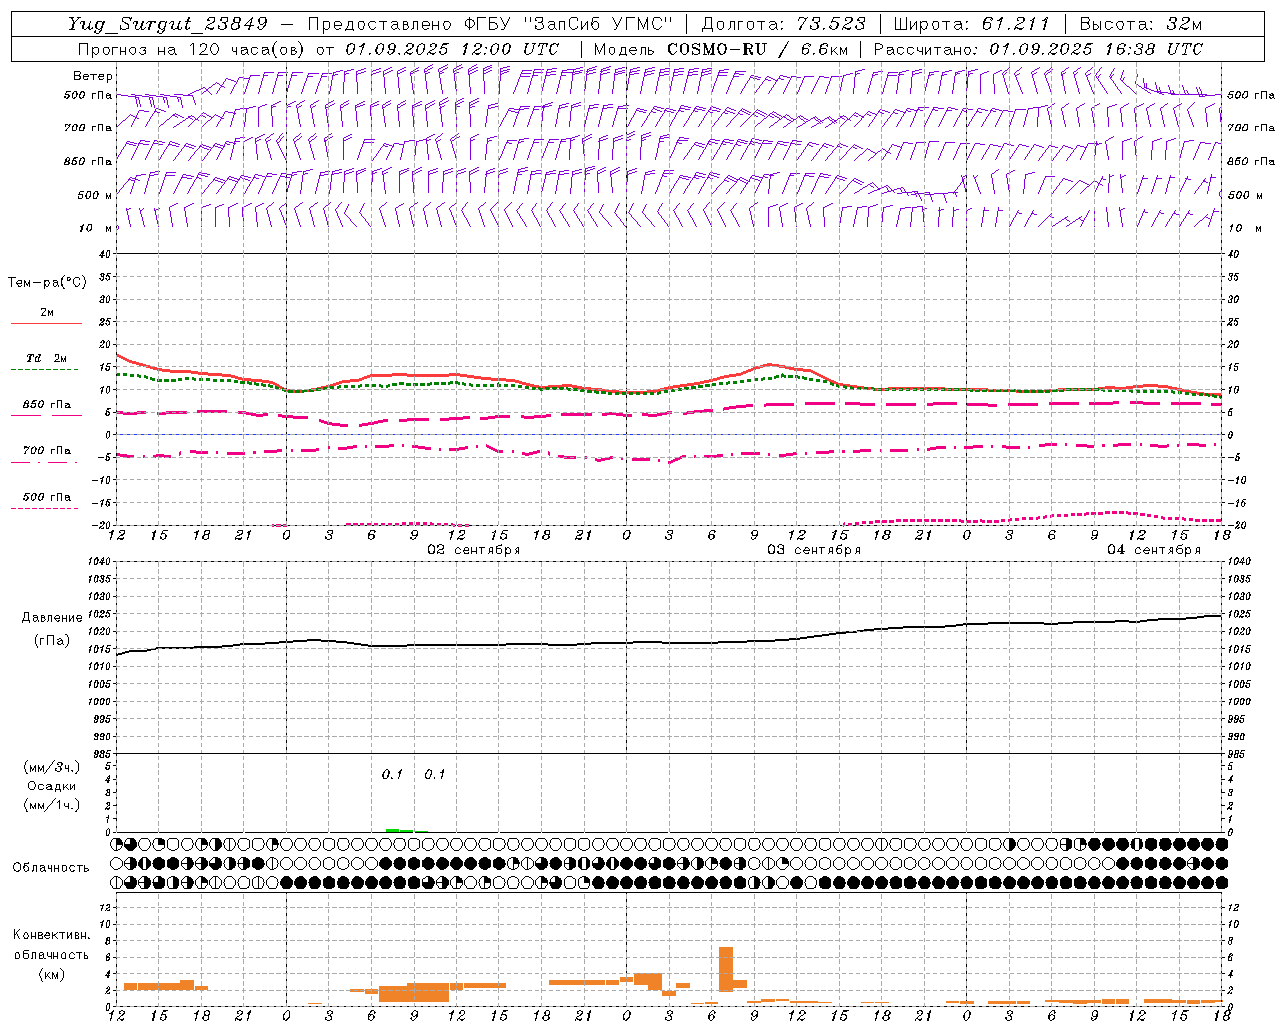Click the left '850 гПа' wind level label
The height and width of the screenshot is (1024, 1280).
pos(88,161)
